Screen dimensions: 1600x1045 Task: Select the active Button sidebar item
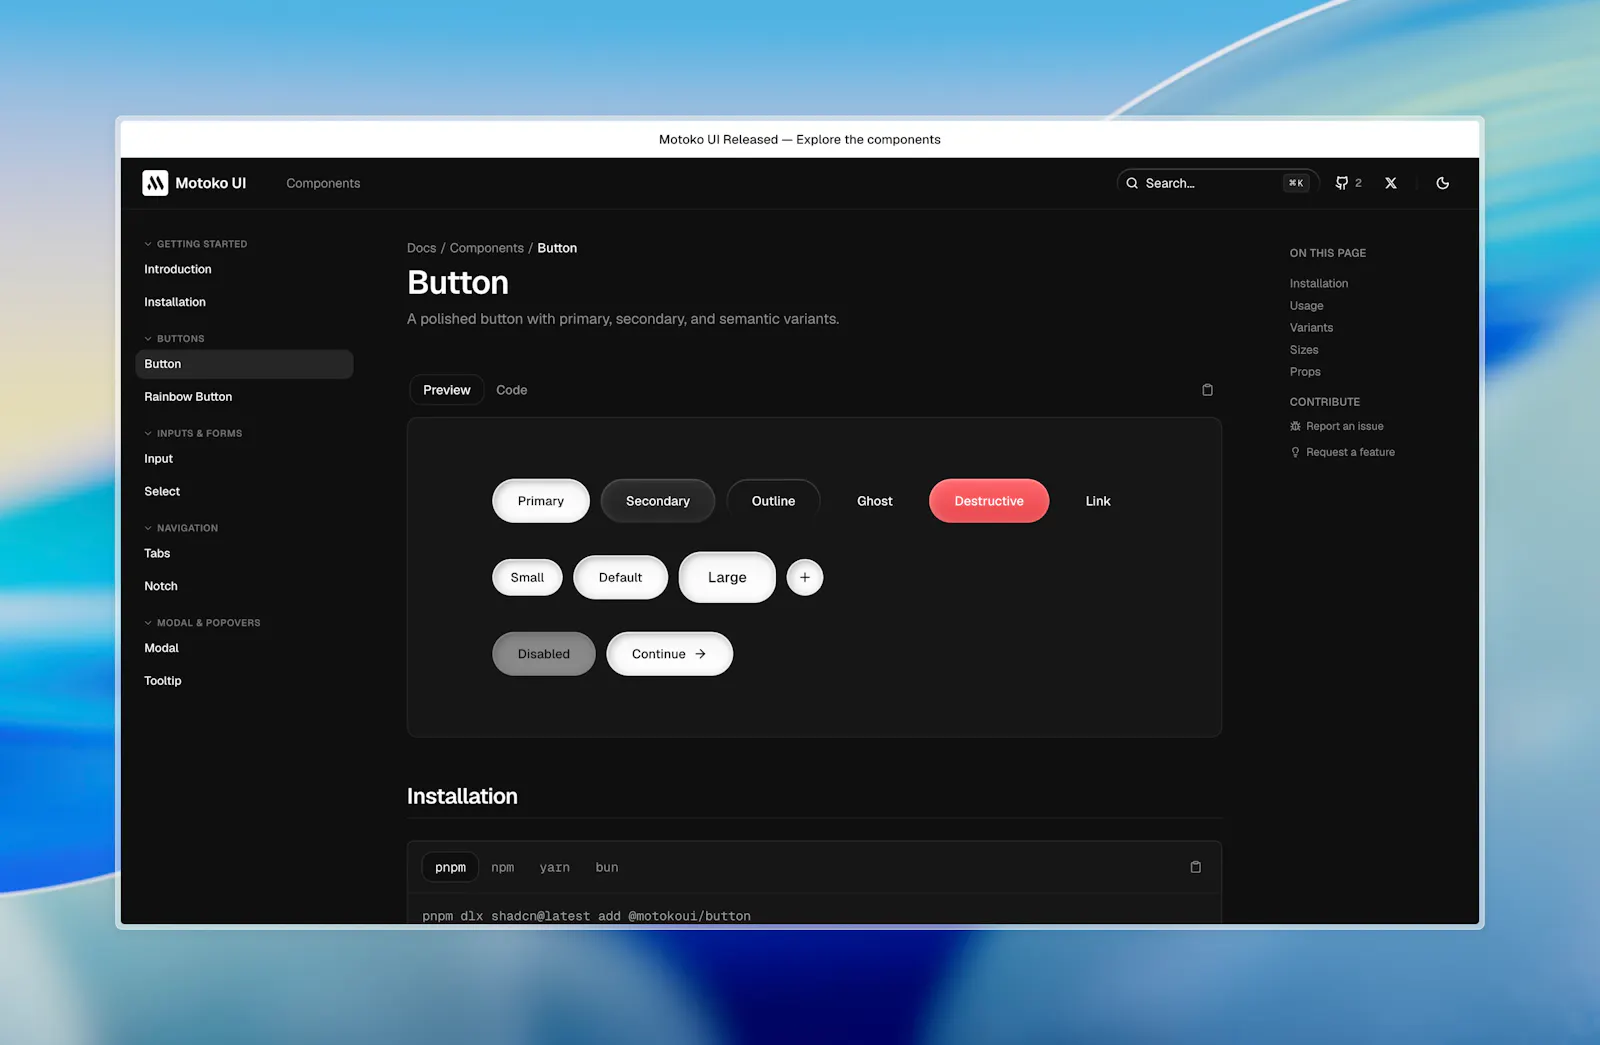click(244, 364)
